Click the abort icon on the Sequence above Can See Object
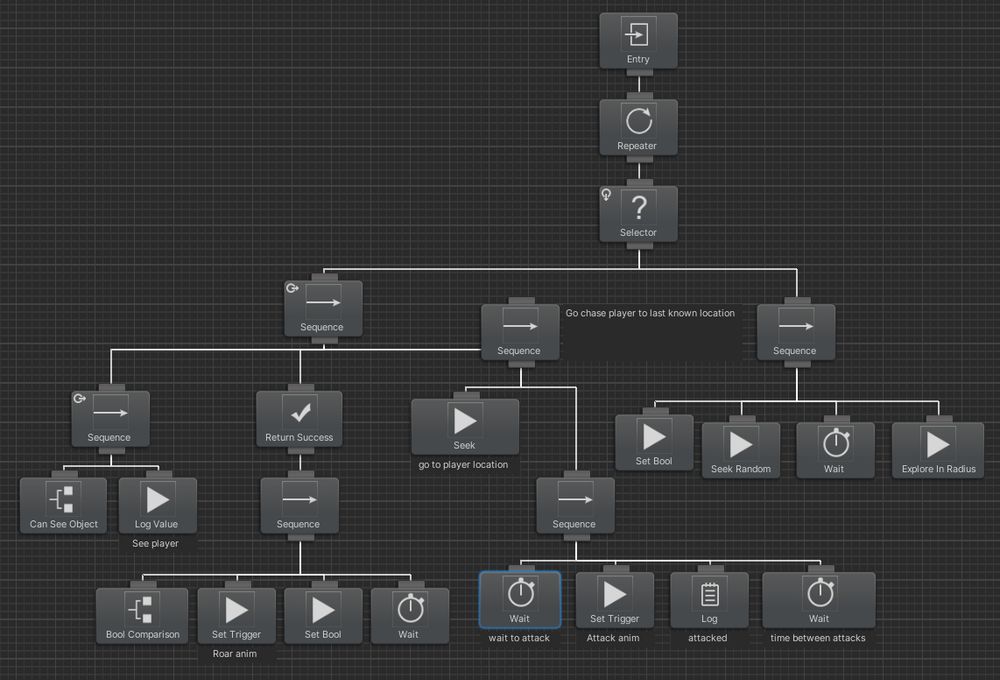 [x=79, y=399]
